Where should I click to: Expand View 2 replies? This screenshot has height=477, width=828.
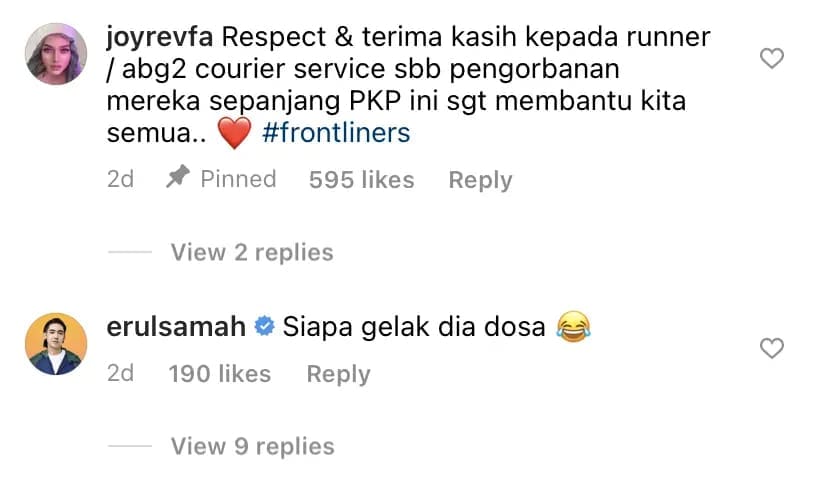(x=252, y=252)
